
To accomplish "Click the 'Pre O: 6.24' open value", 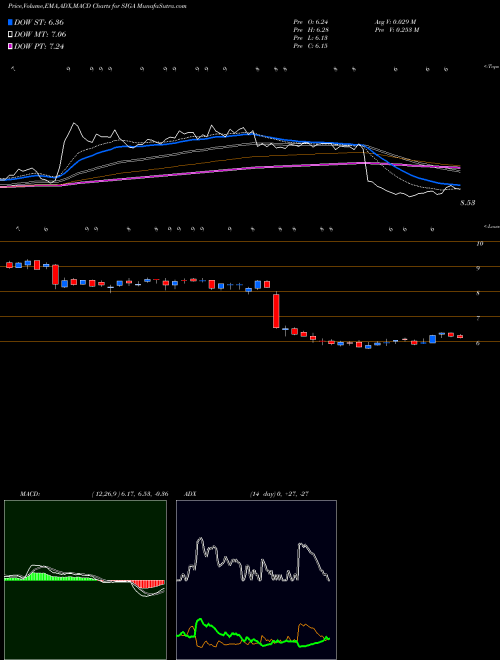I will pyautogui.click(x=311, y=22).
